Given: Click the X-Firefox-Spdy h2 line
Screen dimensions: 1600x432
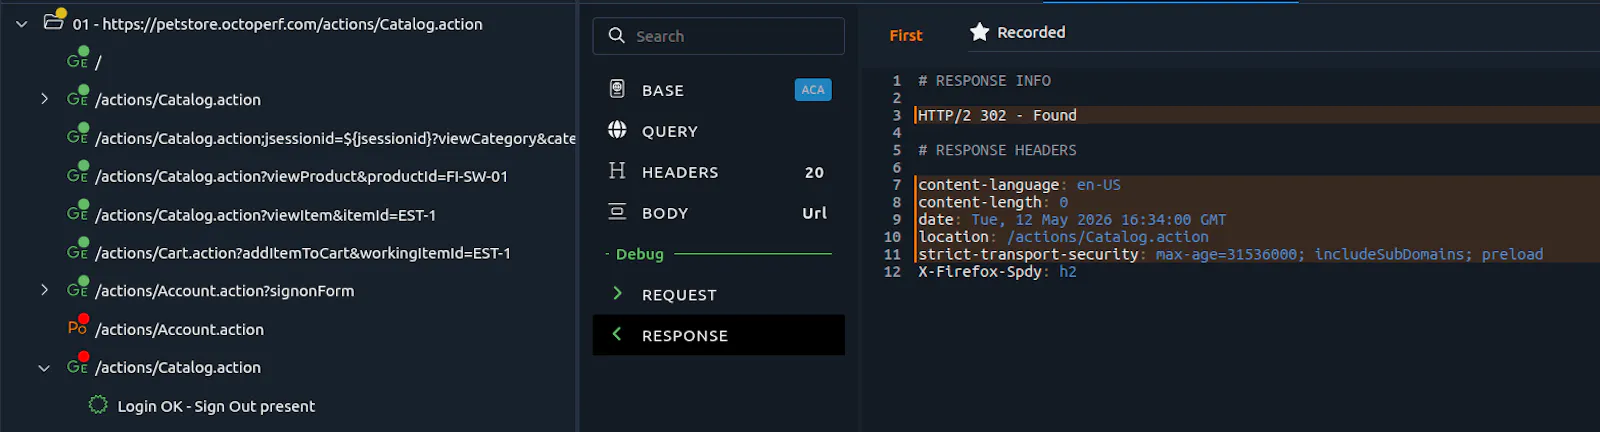Looking at the screenshot, I should point(997,272).
